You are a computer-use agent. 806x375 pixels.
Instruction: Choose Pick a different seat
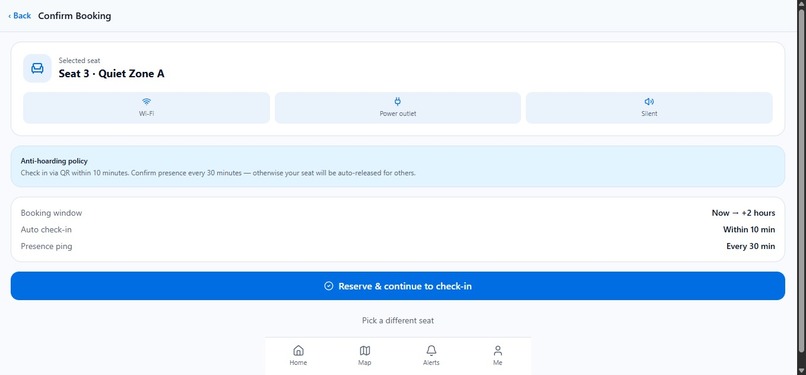click(397, 321)
